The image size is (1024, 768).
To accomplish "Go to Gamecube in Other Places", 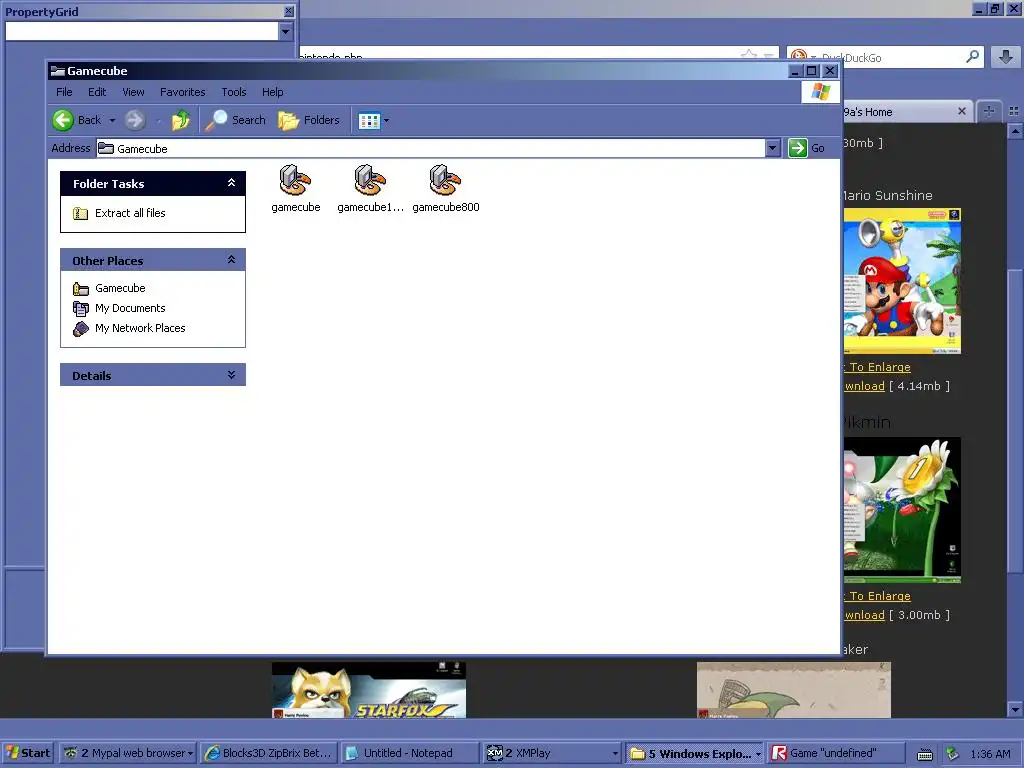I will pyautogui.click(x=120, y=288).
